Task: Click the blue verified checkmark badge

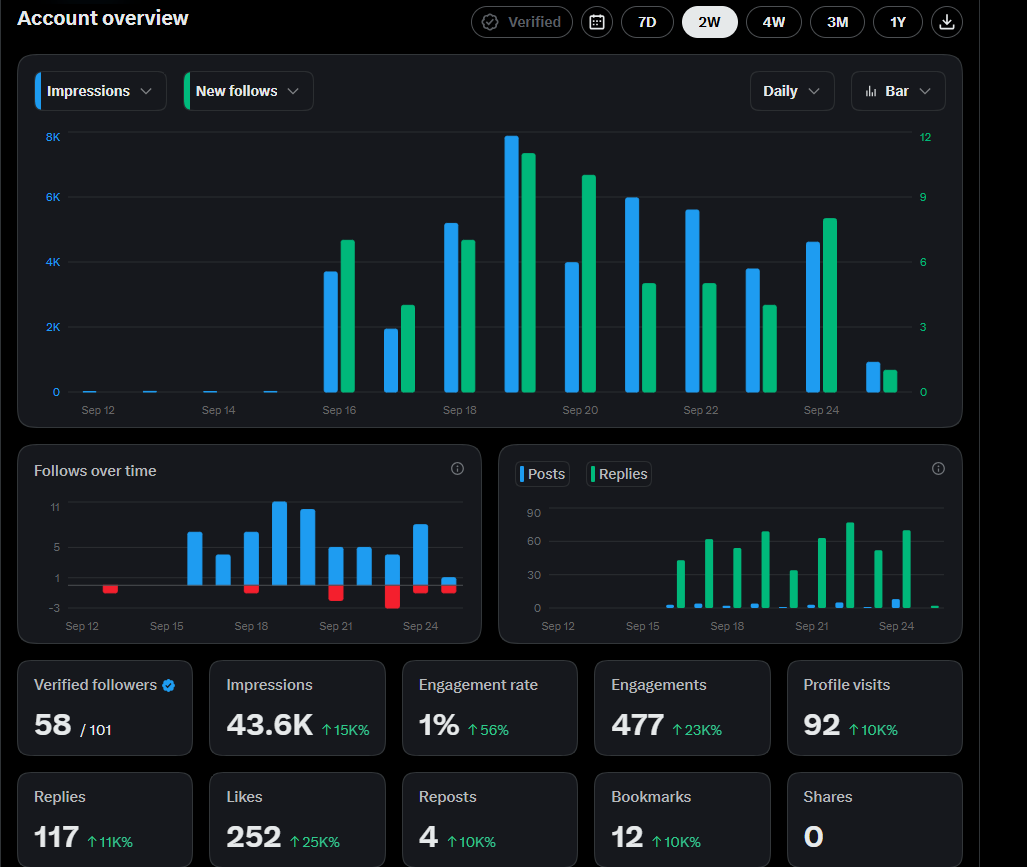Action: click(x=168, y=686)
